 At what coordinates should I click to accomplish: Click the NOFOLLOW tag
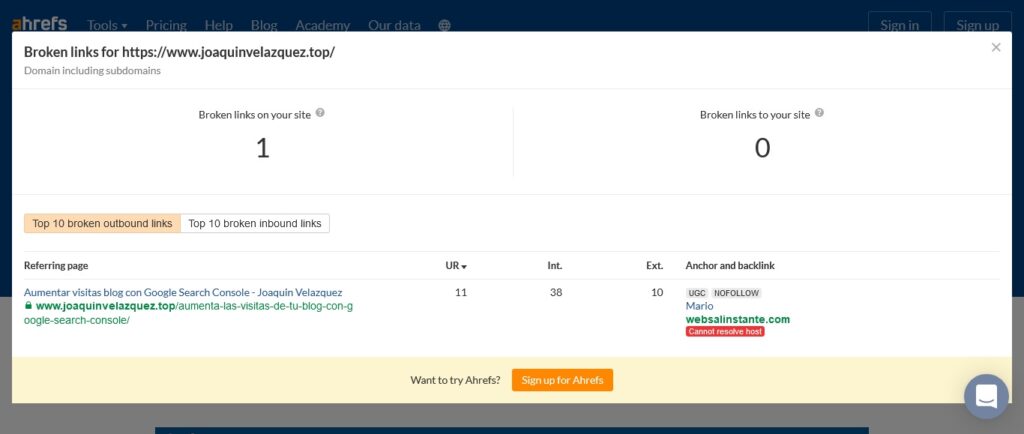736,293
